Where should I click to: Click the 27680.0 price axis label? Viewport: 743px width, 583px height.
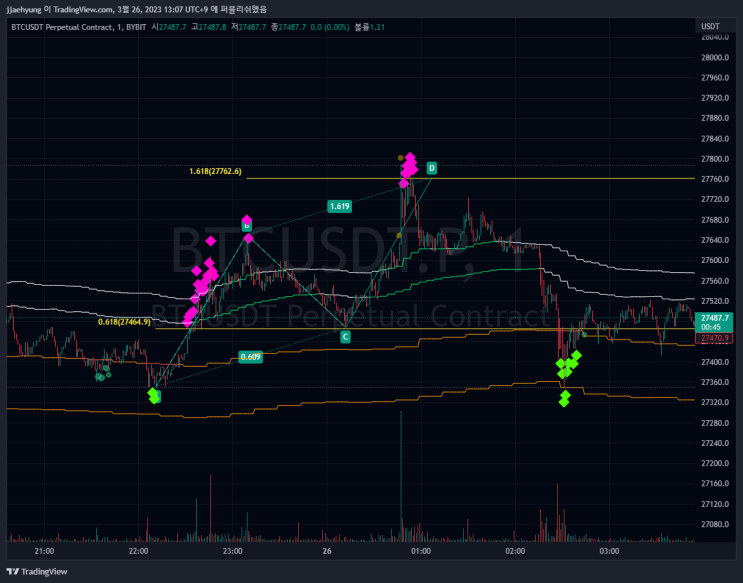pyautogui.click(x=715, y=219)
